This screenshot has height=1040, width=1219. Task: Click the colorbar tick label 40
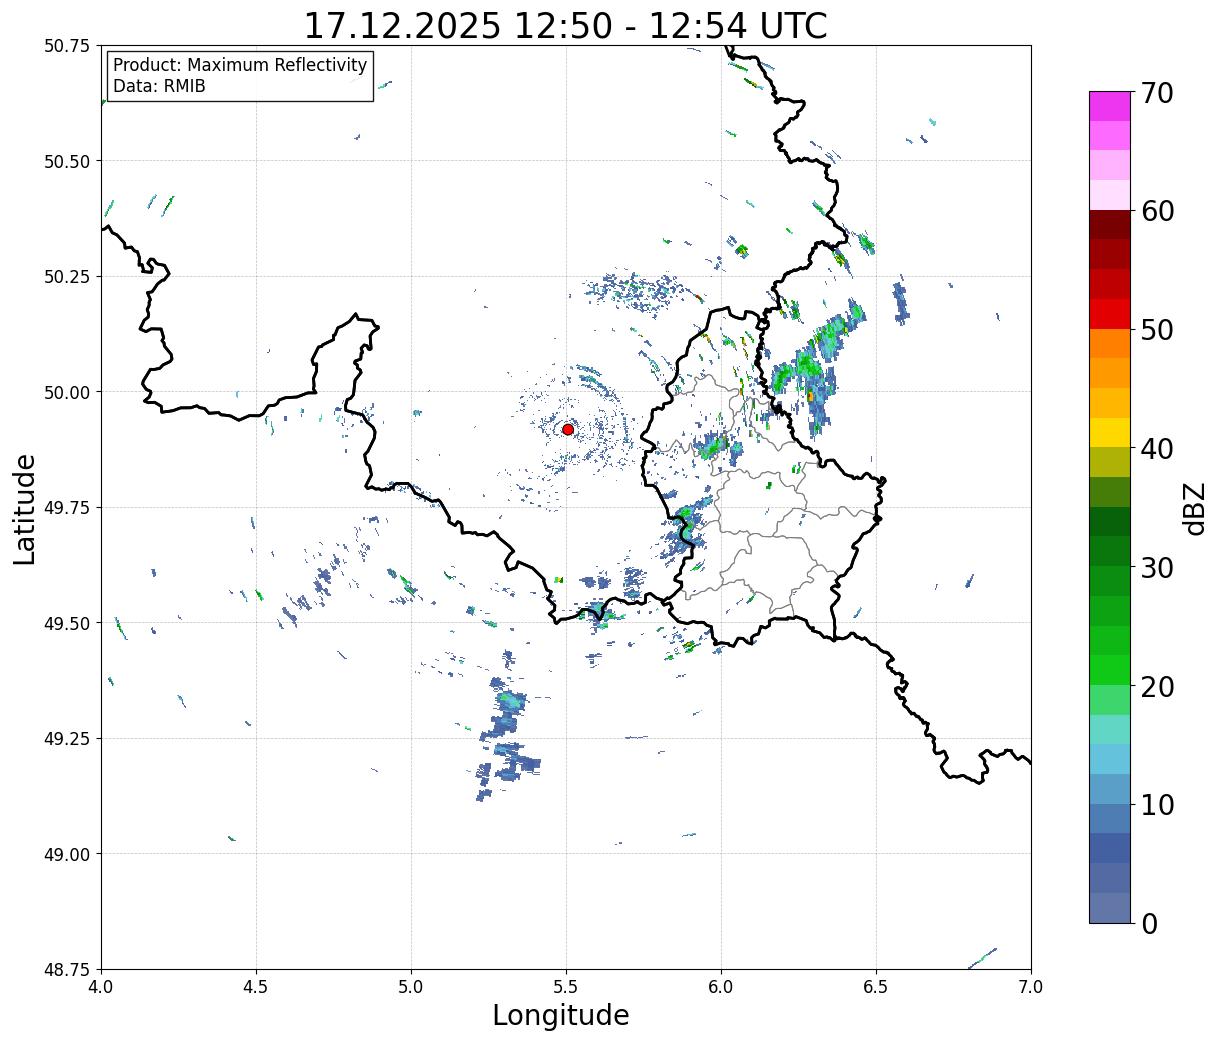(x=1157, y=449)
